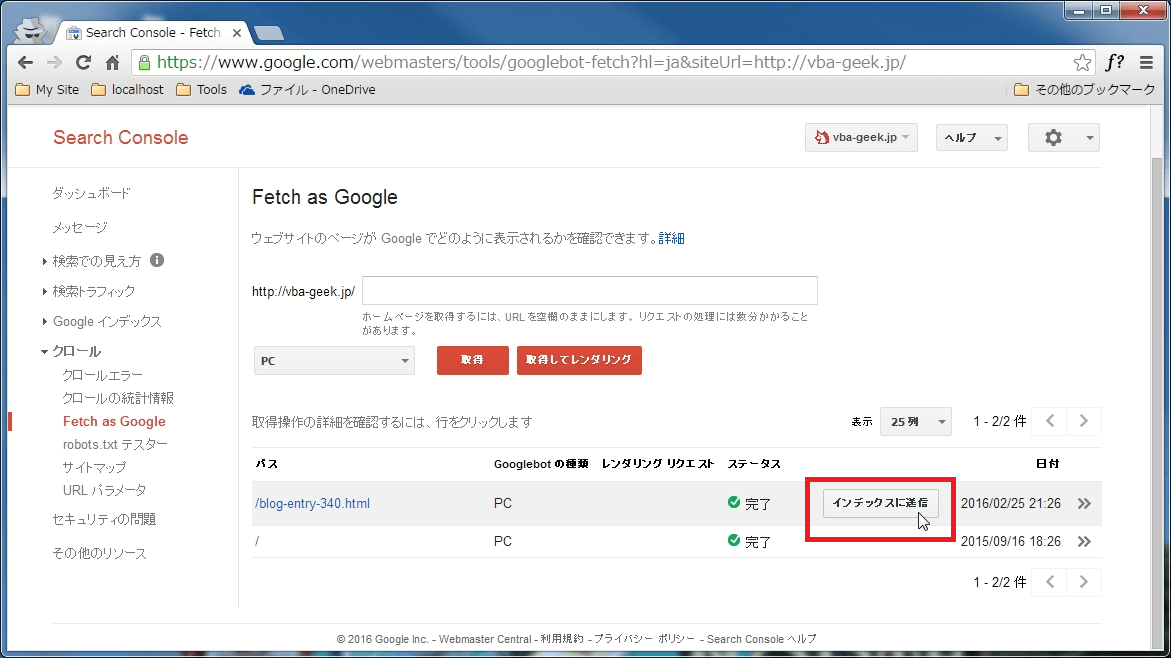The height and width of the screenshot is (658, 1171).
Task: Go to next page of results (top)
Action: [1084, 422]
